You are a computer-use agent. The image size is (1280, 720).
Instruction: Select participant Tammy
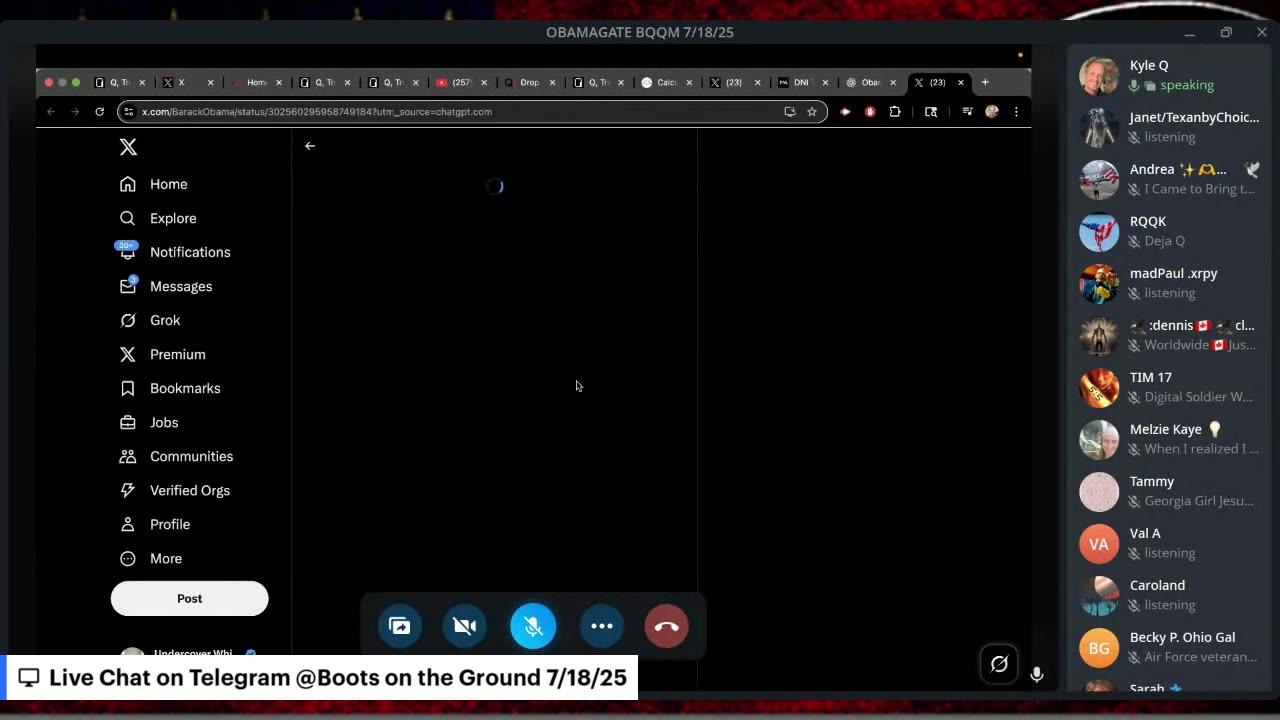1170,491
